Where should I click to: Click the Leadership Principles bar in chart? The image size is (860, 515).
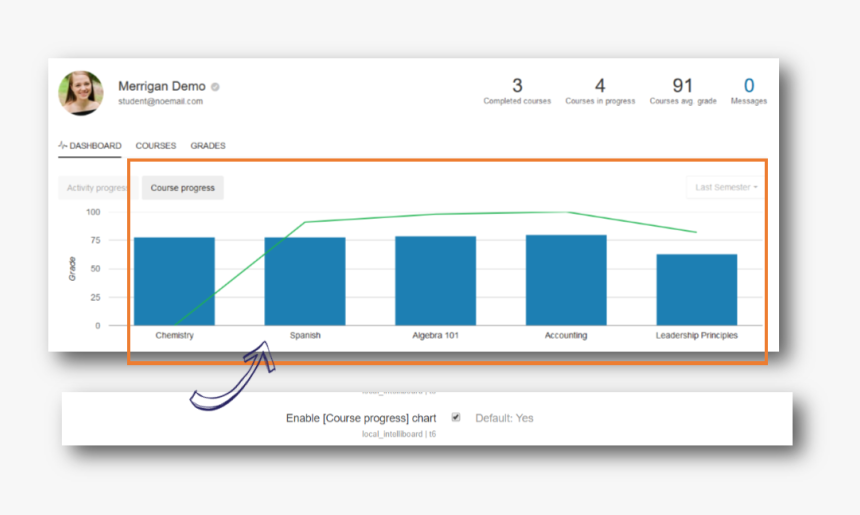(697, 290)
